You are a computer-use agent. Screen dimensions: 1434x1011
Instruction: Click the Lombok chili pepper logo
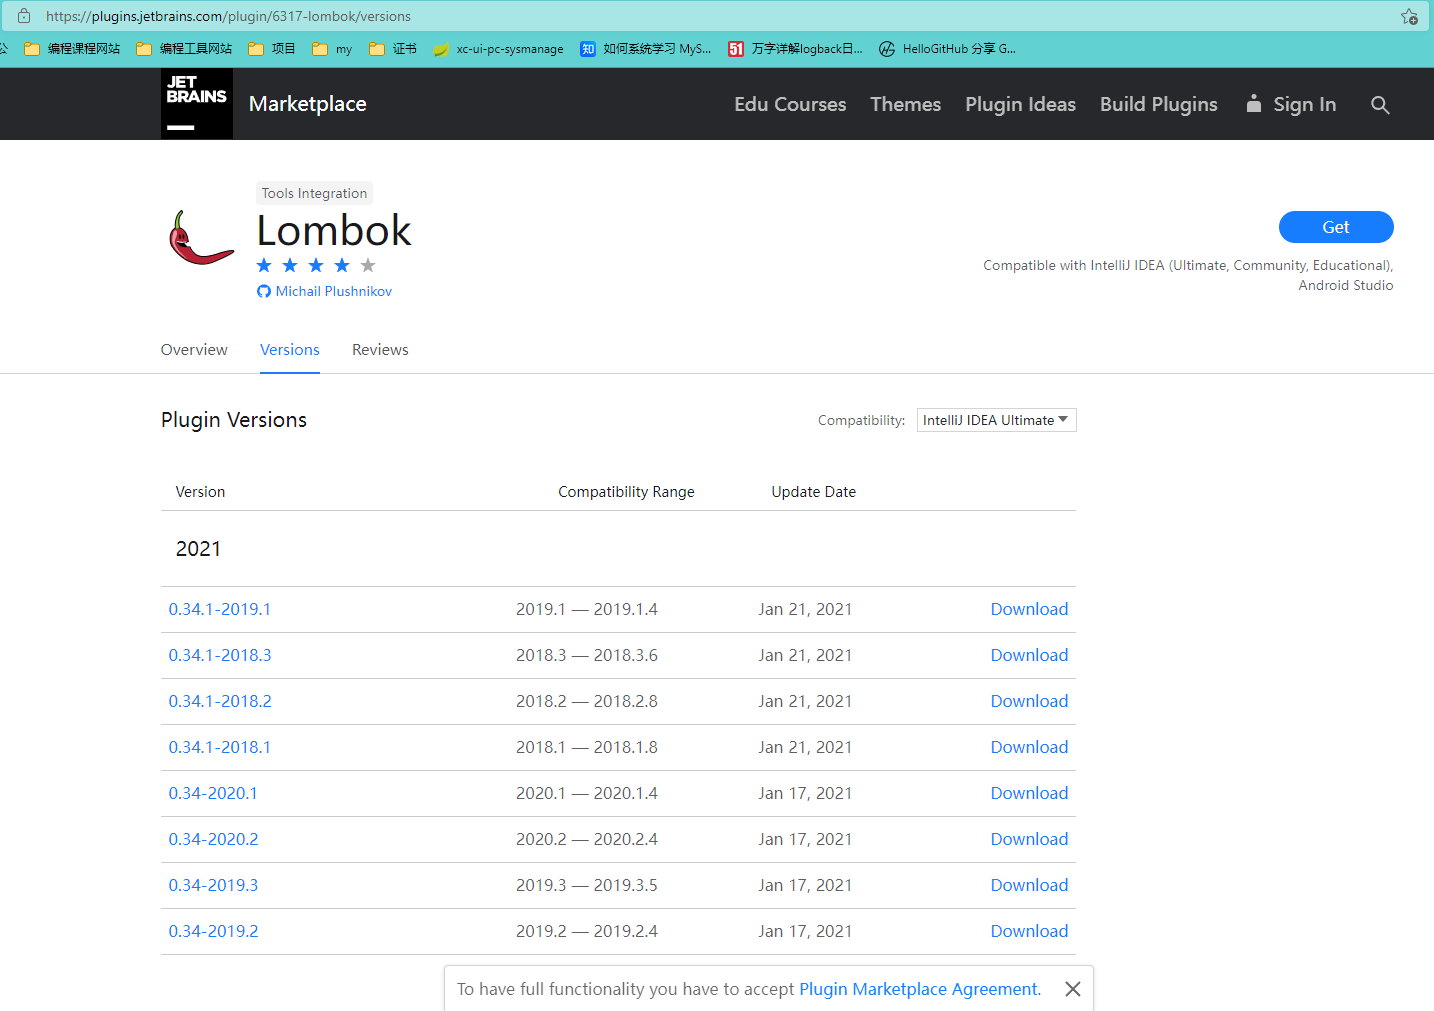pos(201,238)
